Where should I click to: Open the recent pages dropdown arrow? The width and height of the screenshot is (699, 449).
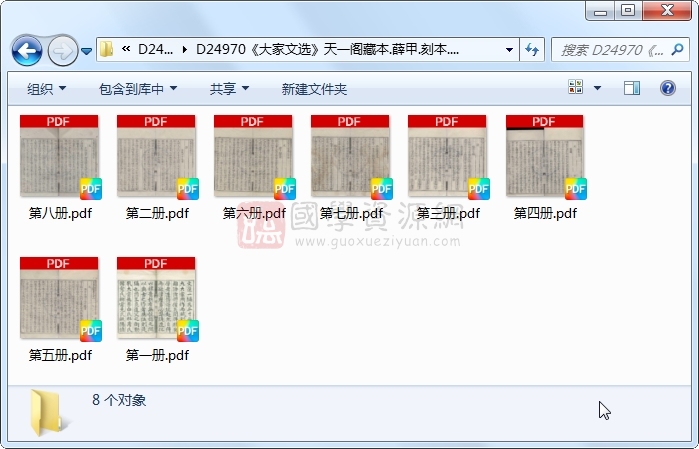[x=86, y=51]
